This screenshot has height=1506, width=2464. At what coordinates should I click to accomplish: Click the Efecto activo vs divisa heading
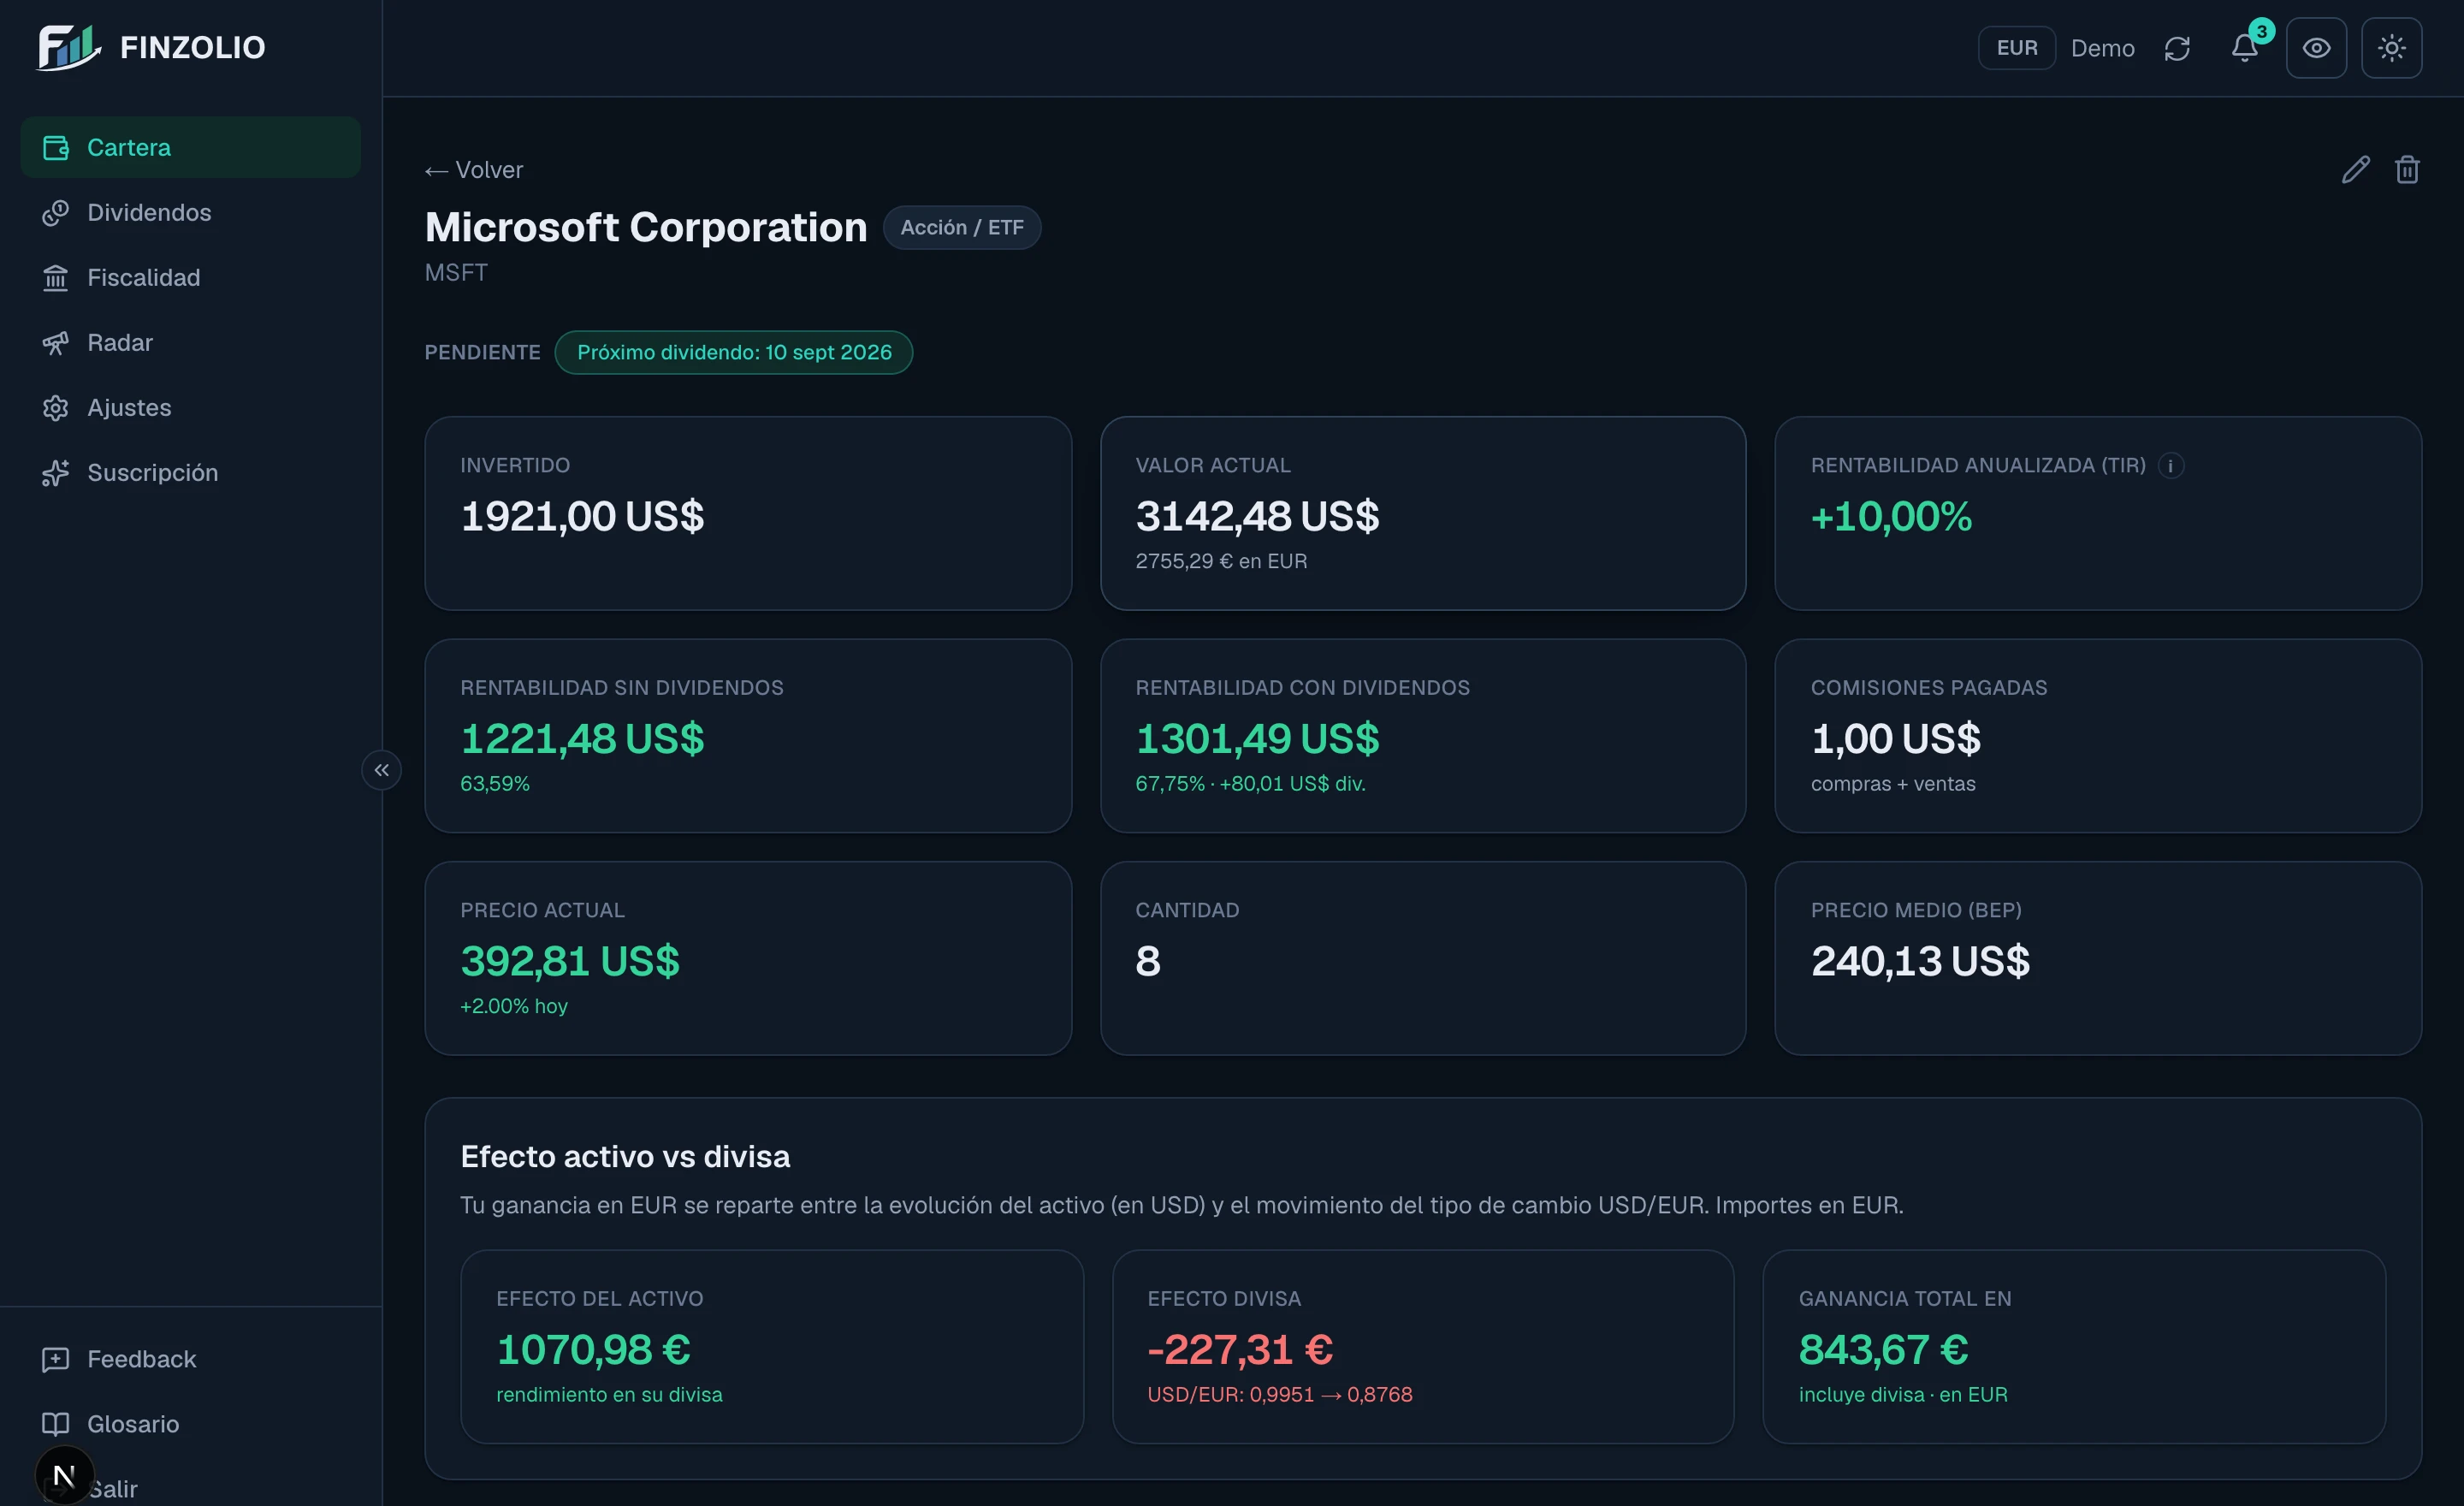625,1156
